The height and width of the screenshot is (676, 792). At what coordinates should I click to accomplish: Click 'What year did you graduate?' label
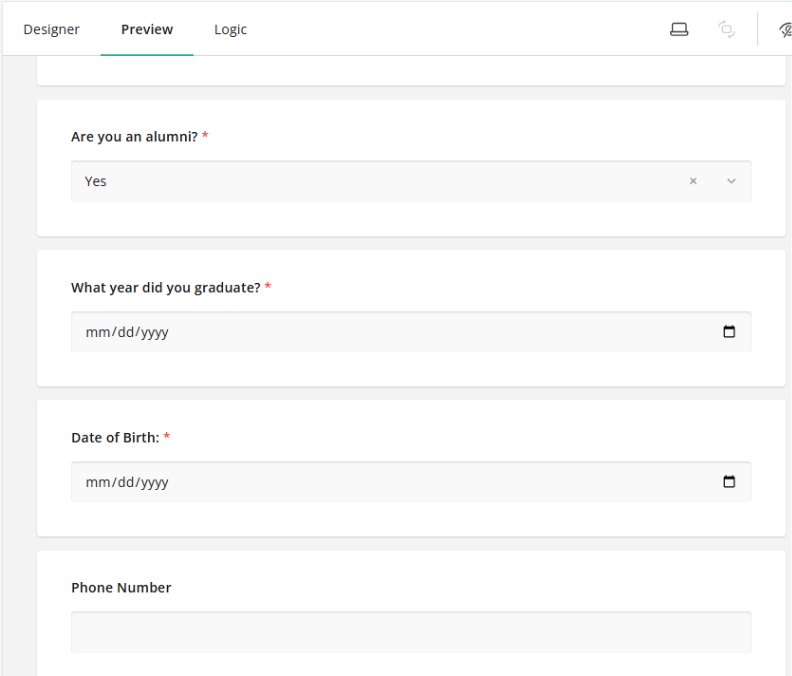coord(166,287)
